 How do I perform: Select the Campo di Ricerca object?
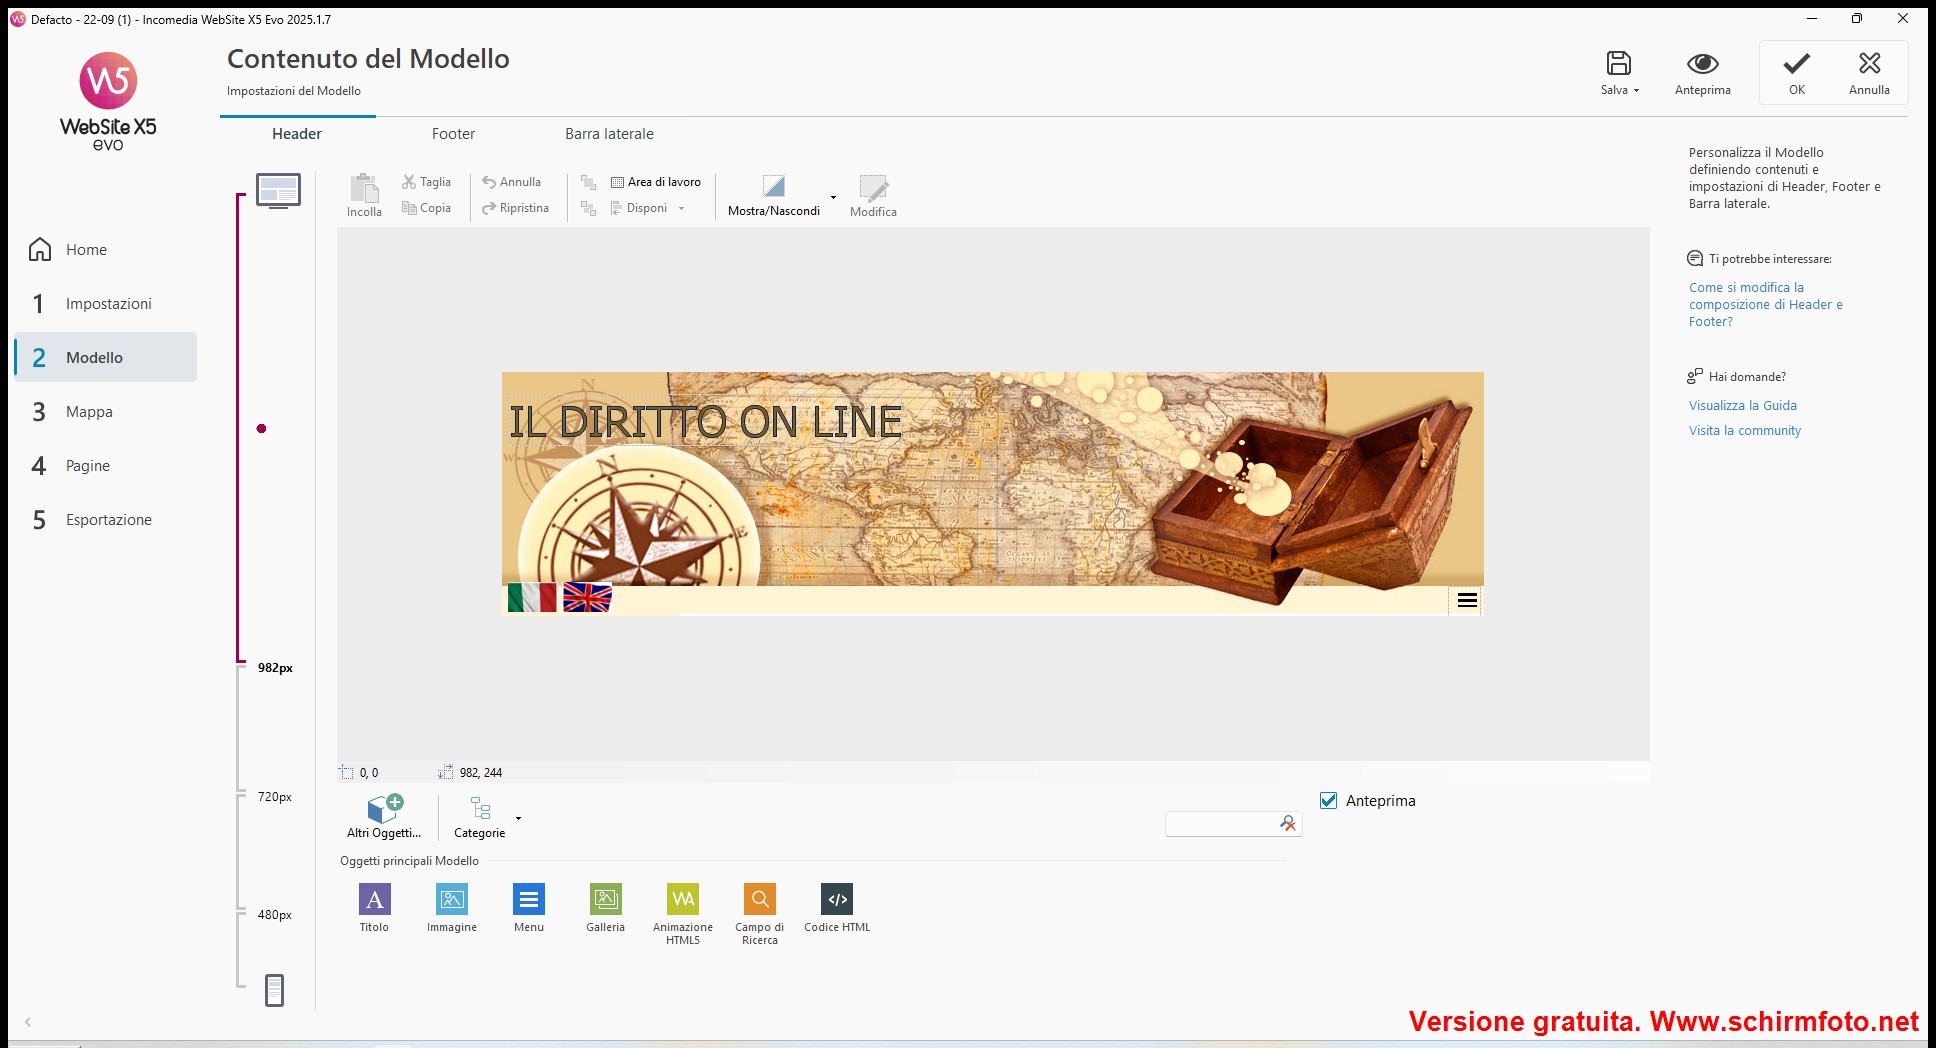pyautogui.click(x=760, y=900)
